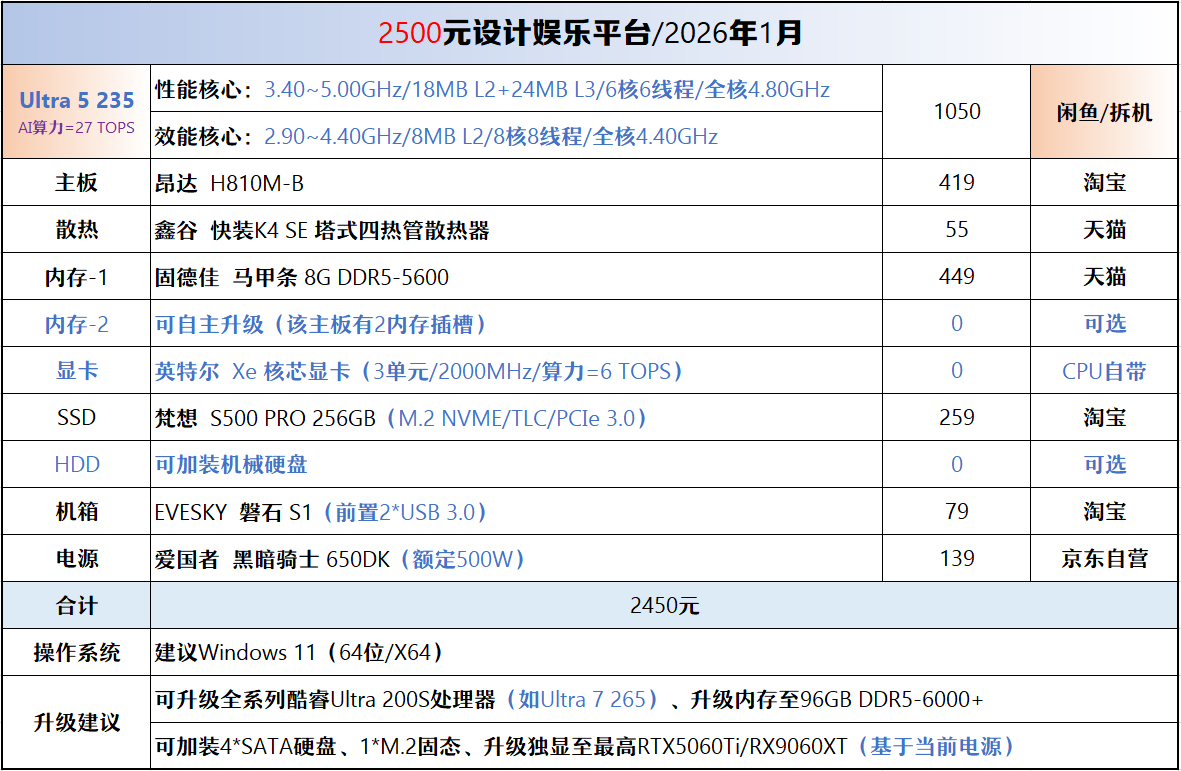Select the 效能核心 specification line
This screenshot has width=1181, height=771.
coord(516,136)
